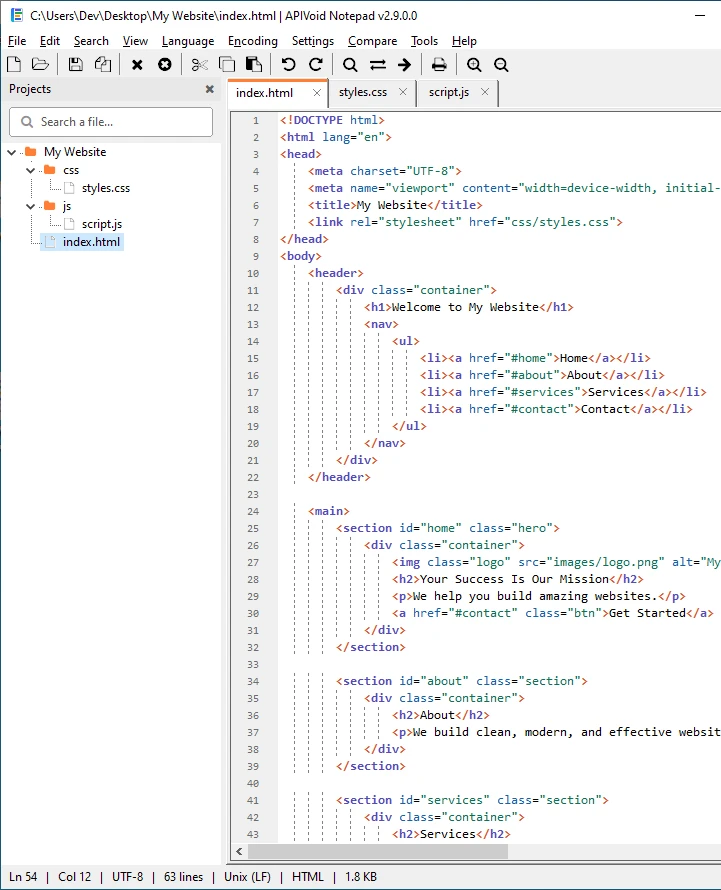Screen dimensions: 721x890
Task: Open the Edit menu
Action: [50, 41]
